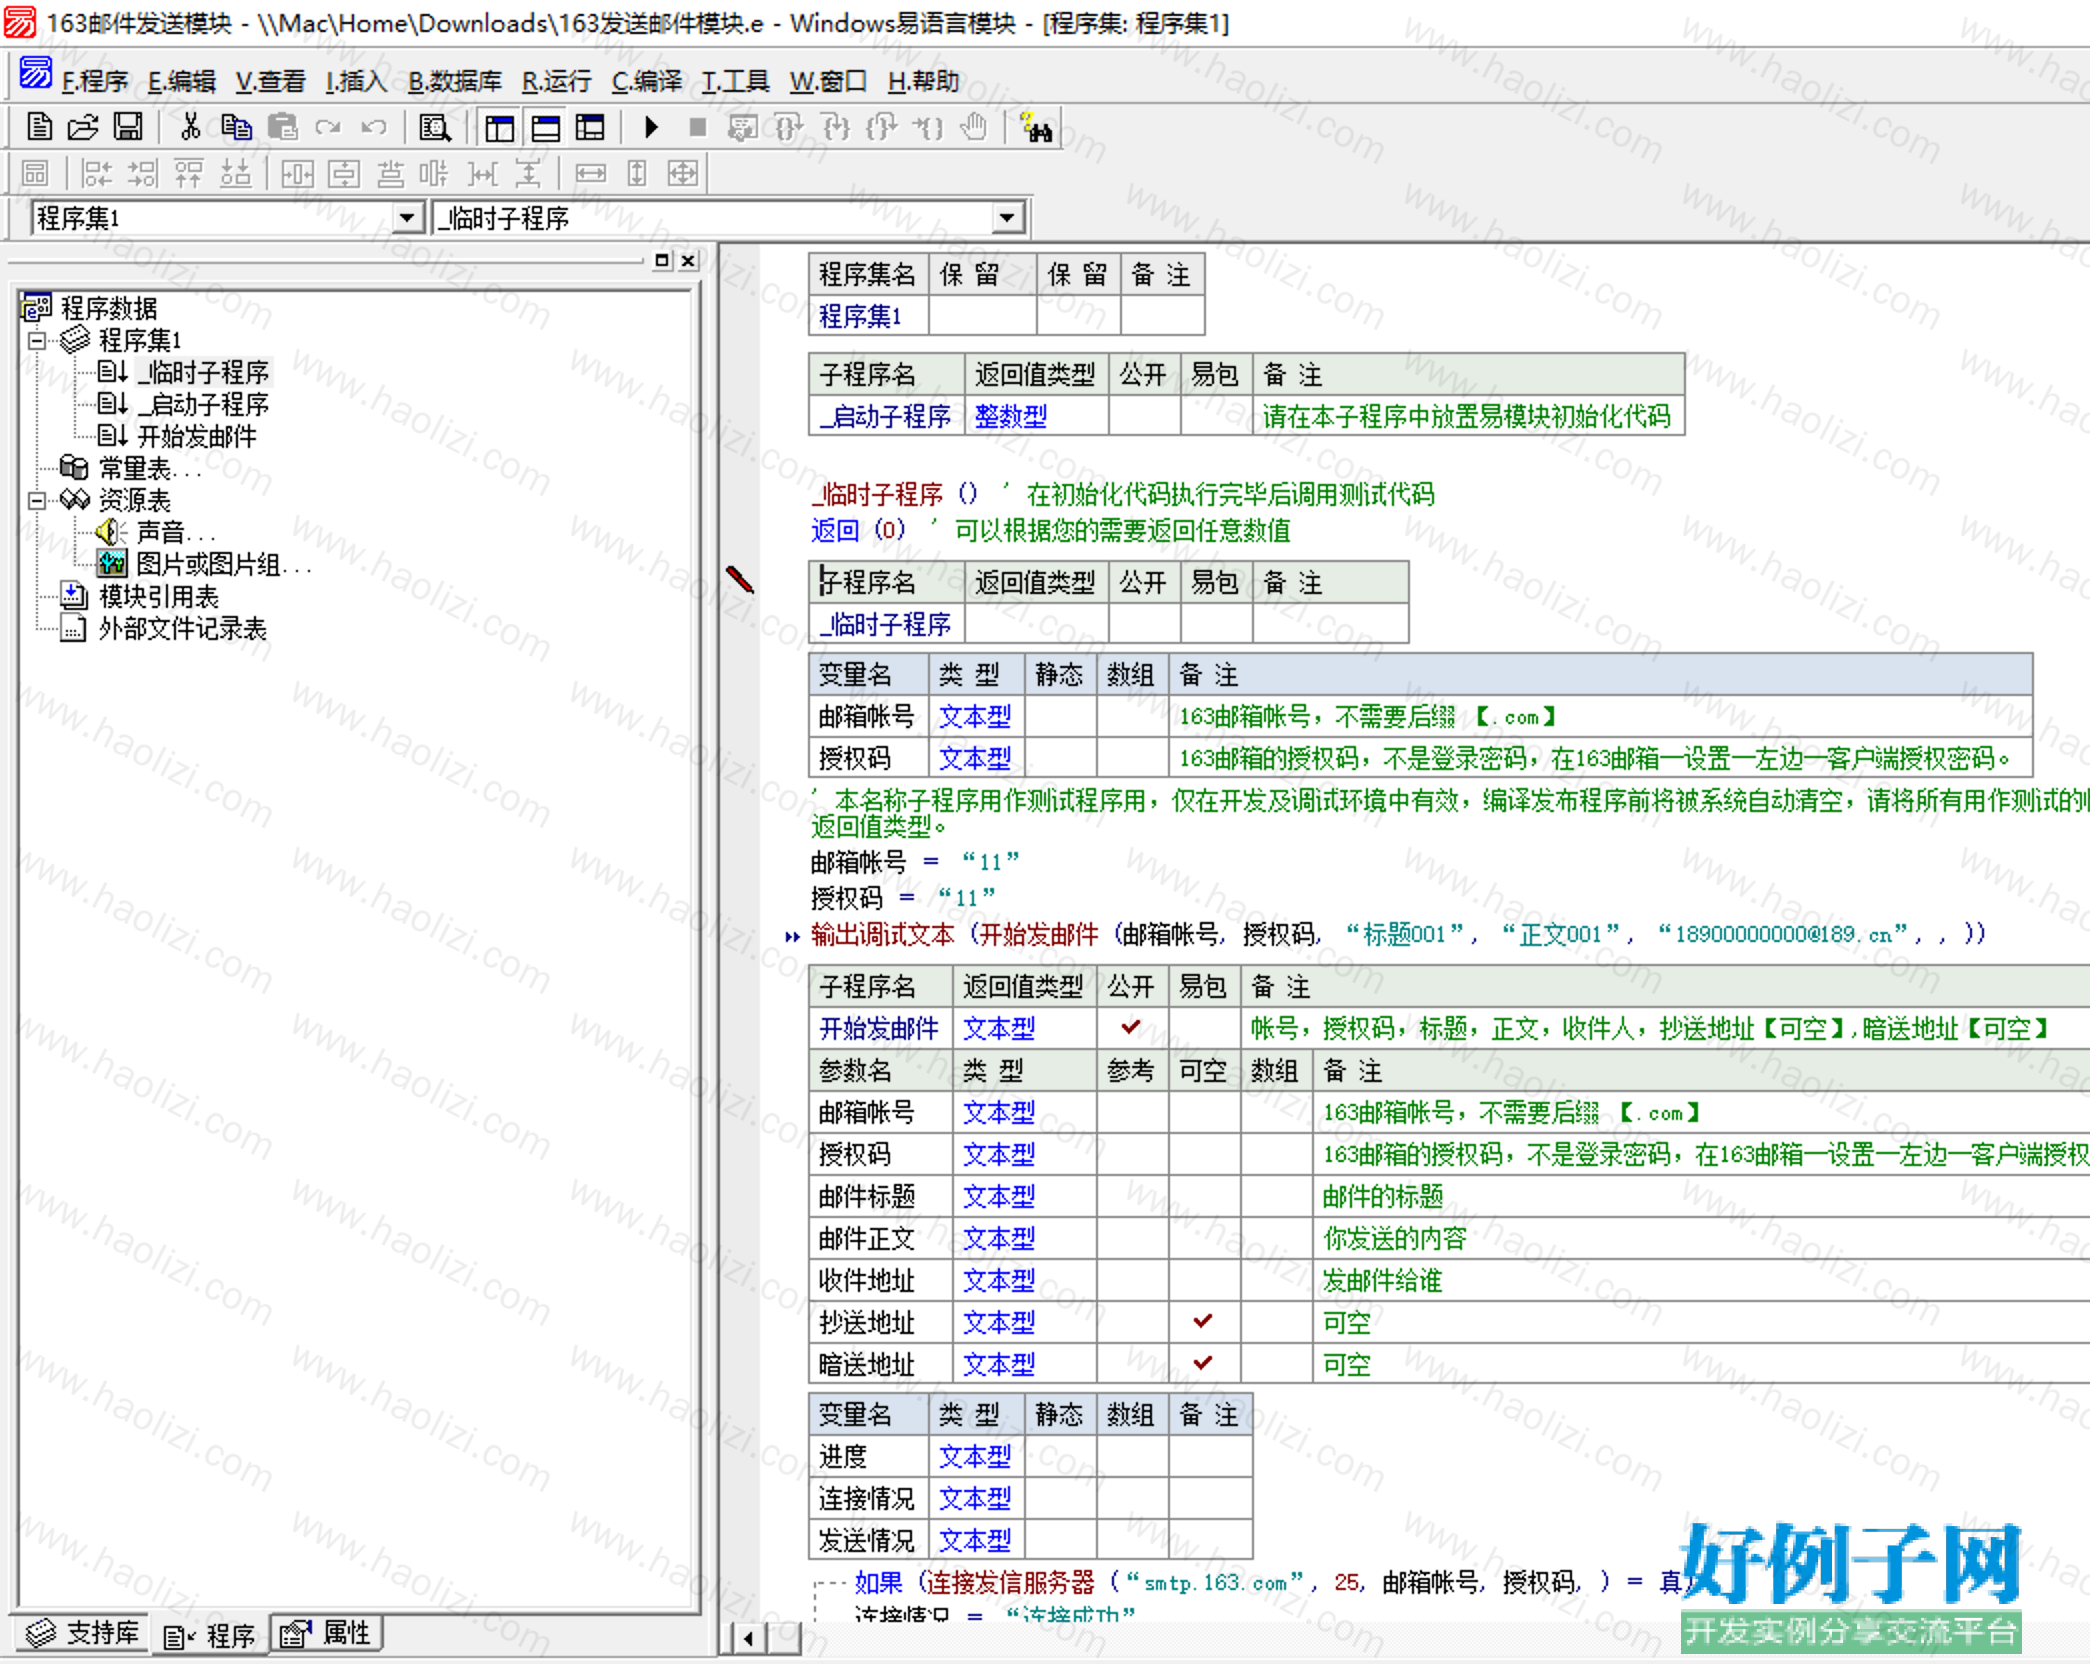Select 开始发邮件 in the tree

tap(197, 436)
